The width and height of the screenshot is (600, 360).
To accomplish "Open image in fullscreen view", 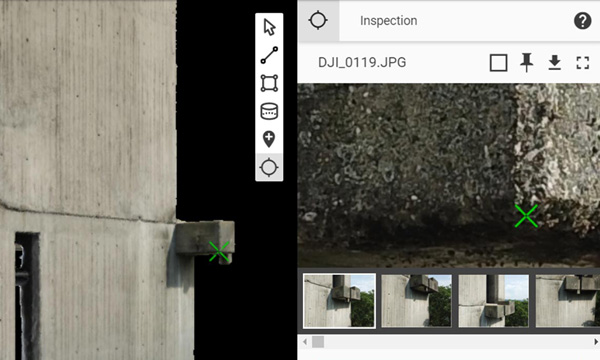I will pyautogui.click(x=582, y=62).
